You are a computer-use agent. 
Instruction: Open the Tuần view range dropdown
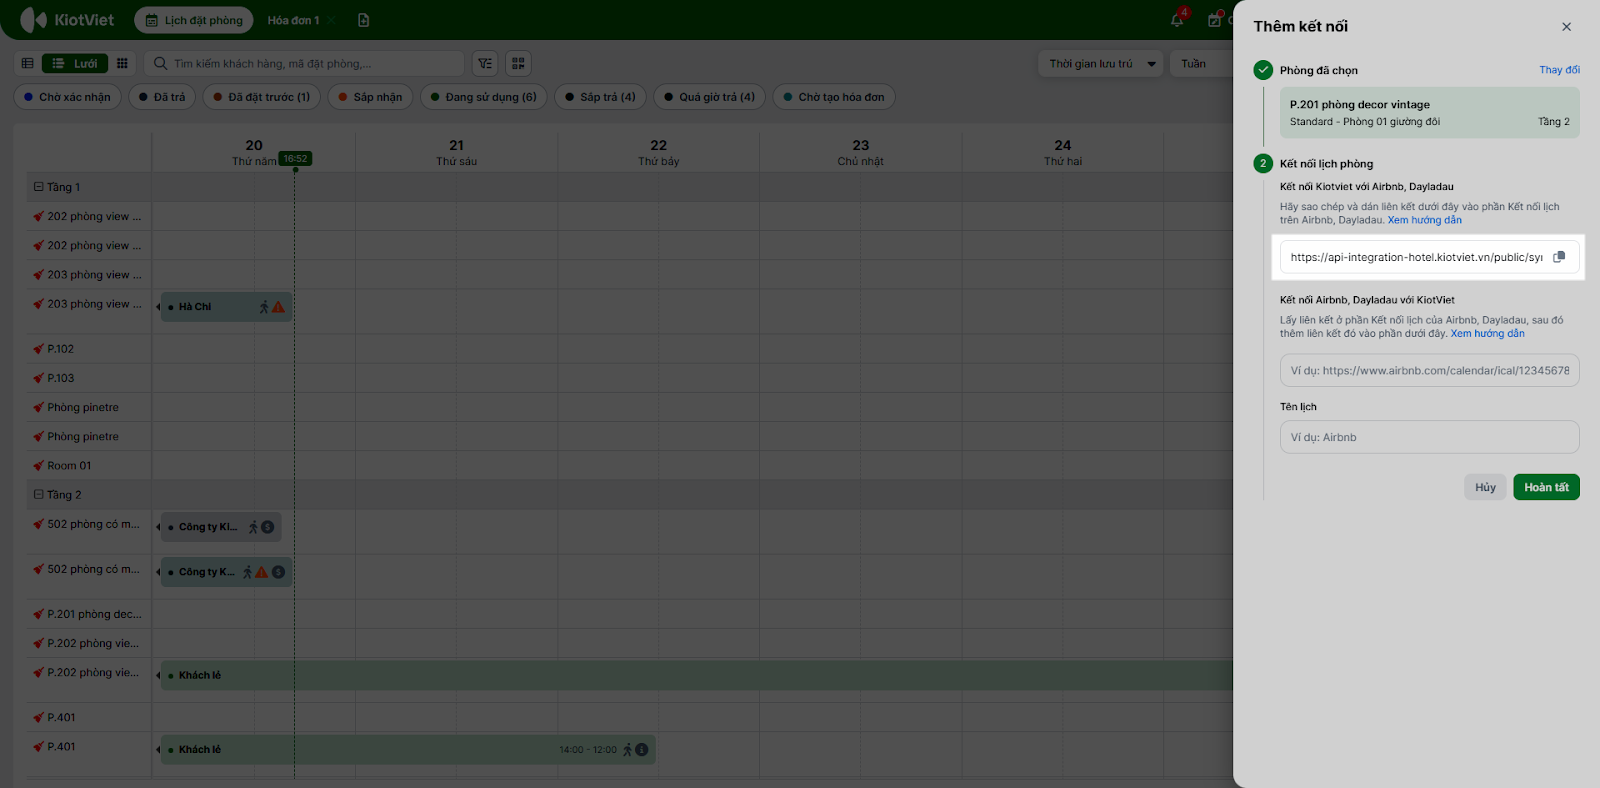pos(1201,64)
